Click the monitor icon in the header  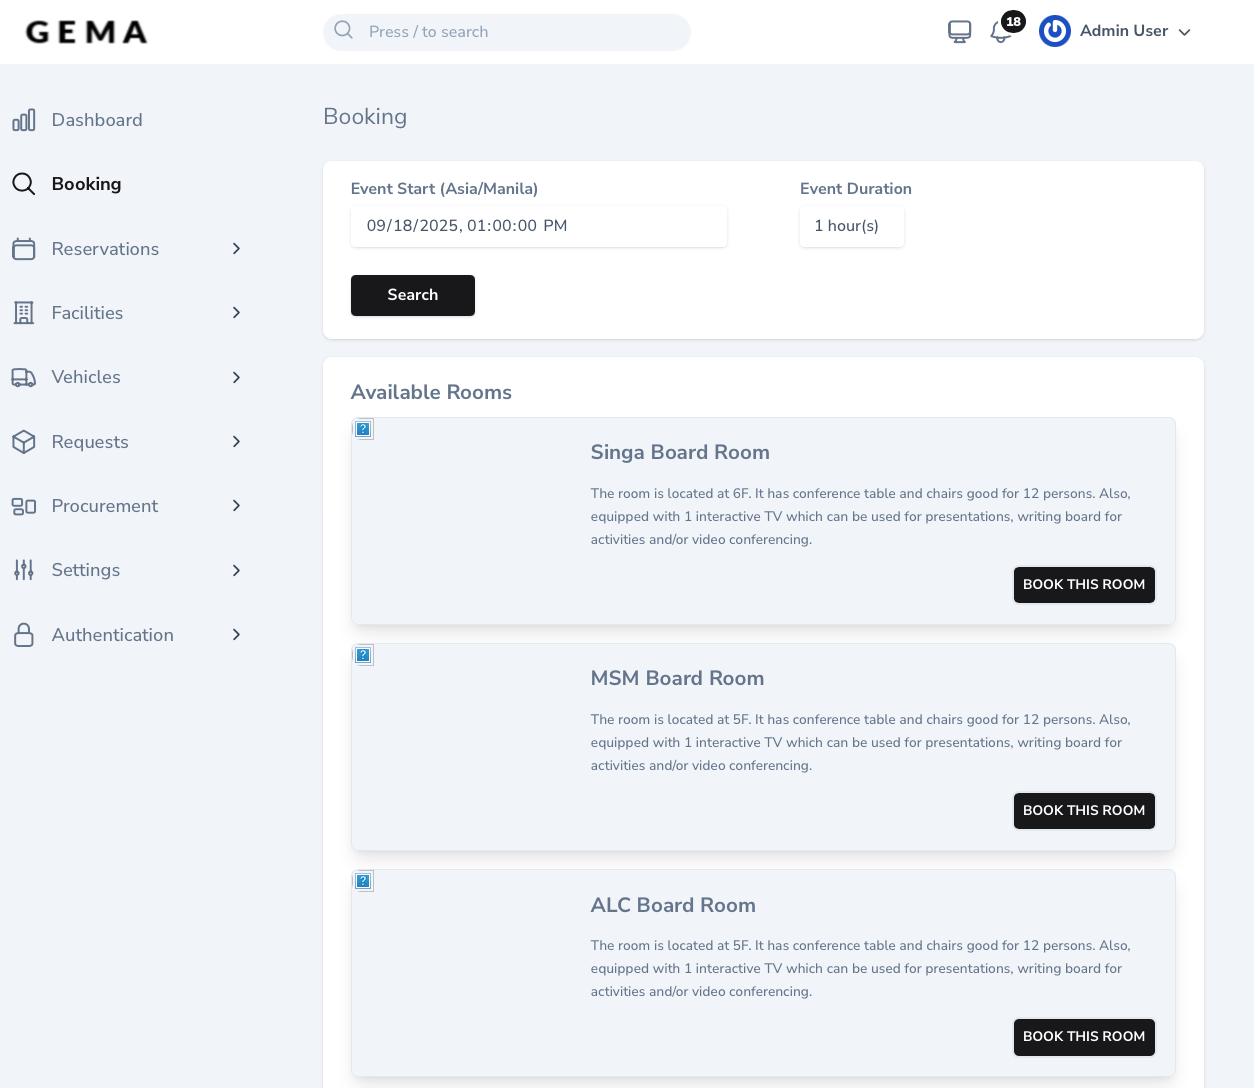(x=959, y=31)
